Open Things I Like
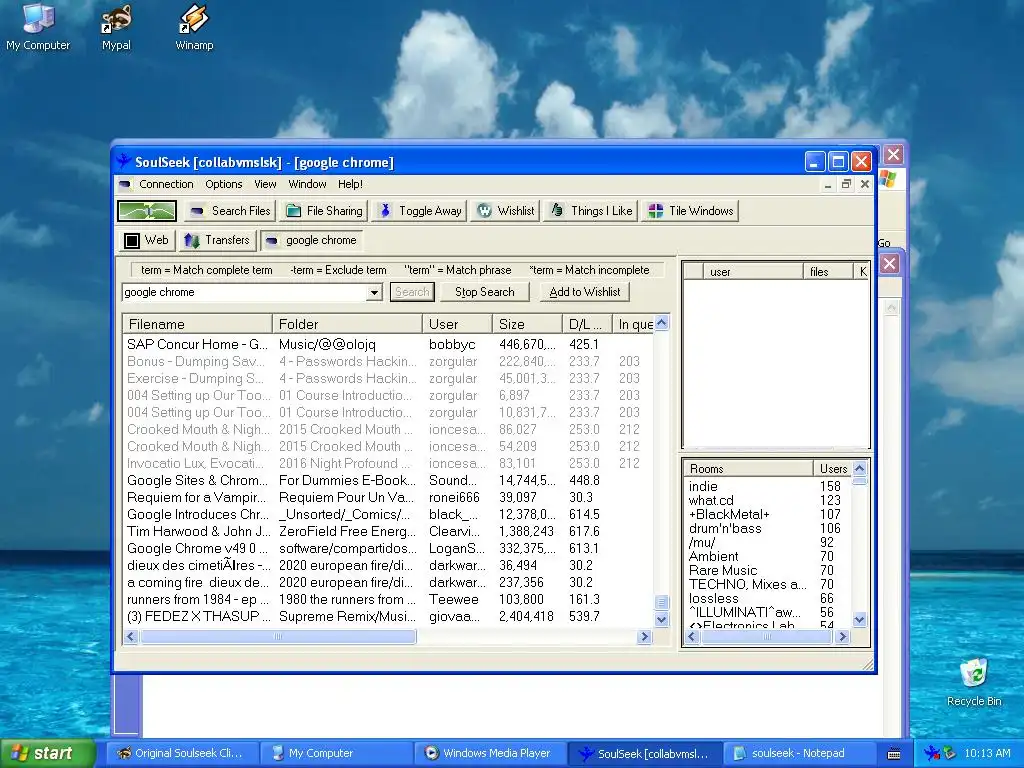1024x768 pixels. point(592,211)
